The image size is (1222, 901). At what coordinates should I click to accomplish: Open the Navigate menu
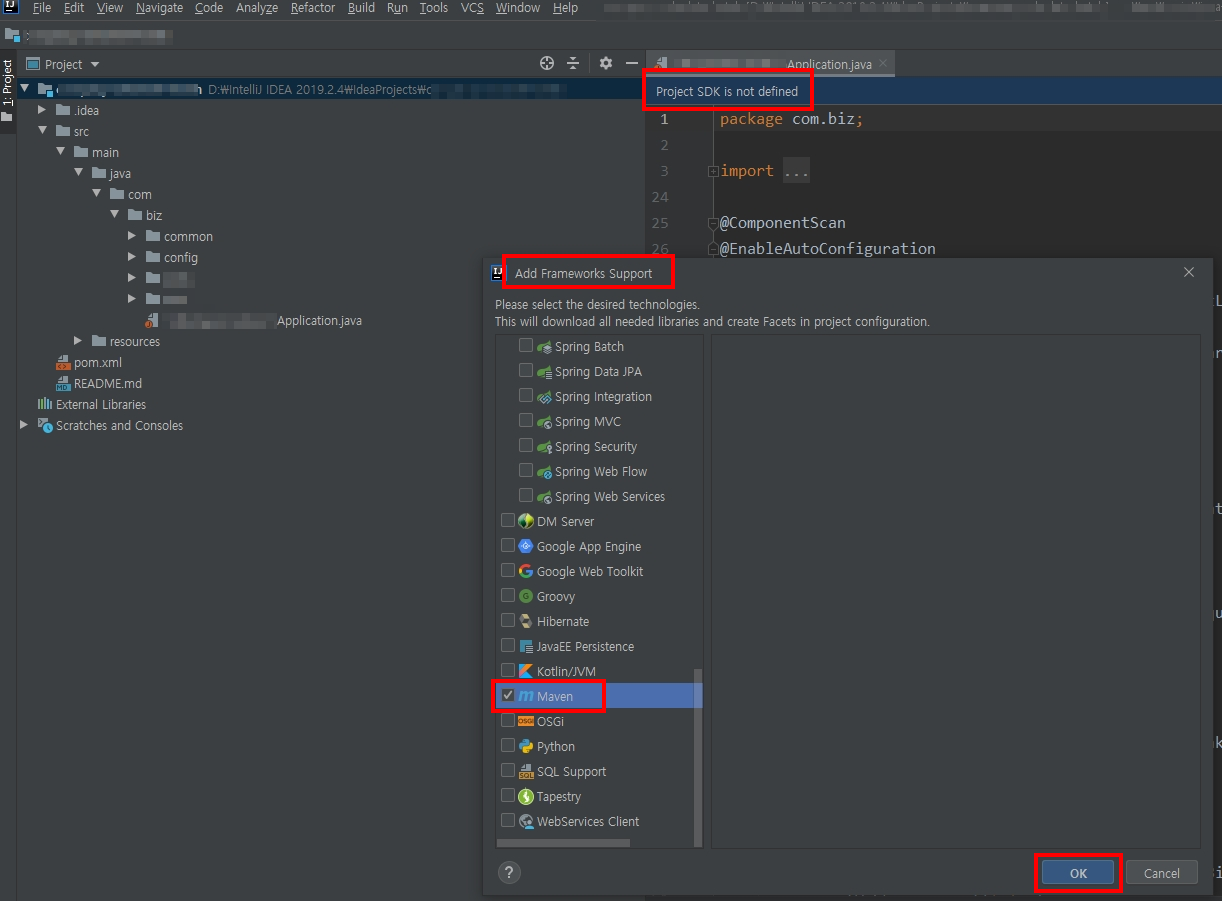159,8
